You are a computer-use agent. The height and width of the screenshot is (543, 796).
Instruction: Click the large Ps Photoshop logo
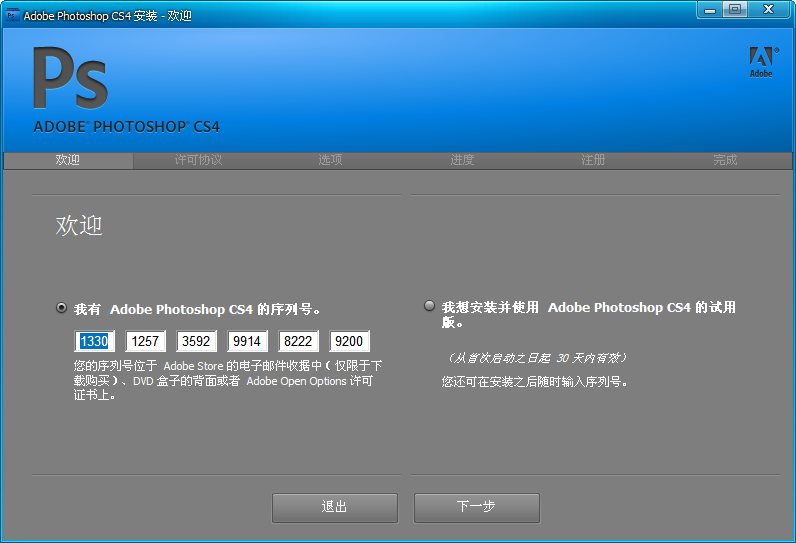71,78
